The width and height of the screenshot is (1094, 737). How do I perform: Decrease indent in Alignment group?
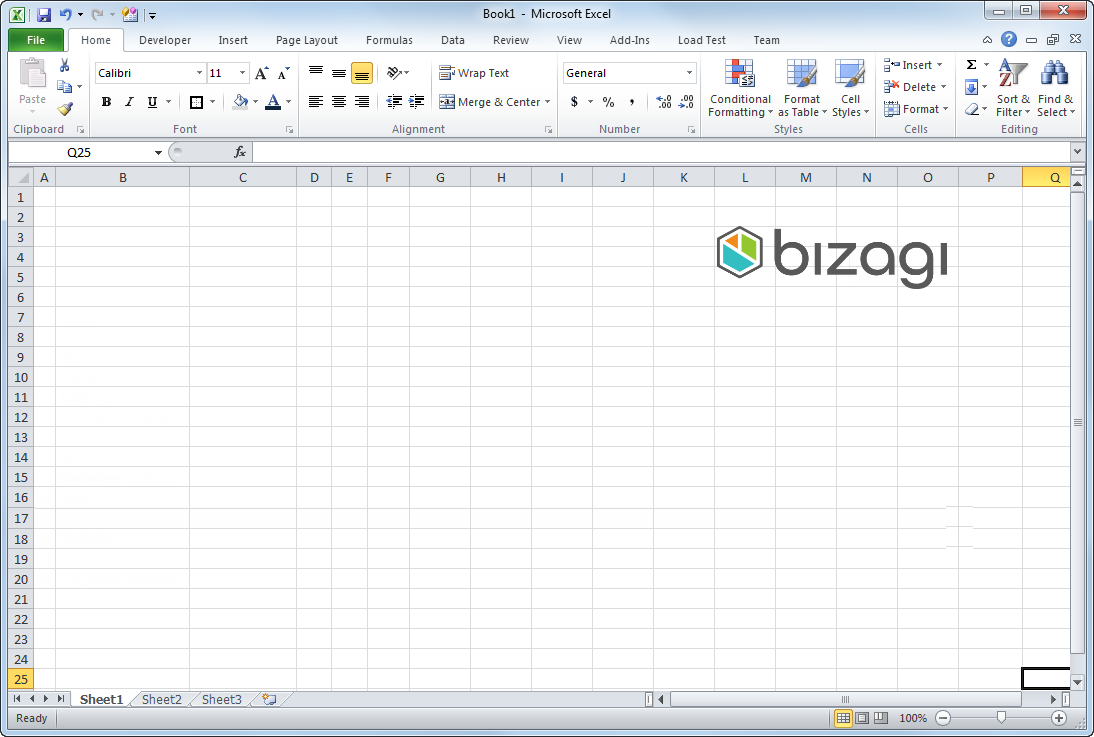pyautogui.click(x=394, y=102)
